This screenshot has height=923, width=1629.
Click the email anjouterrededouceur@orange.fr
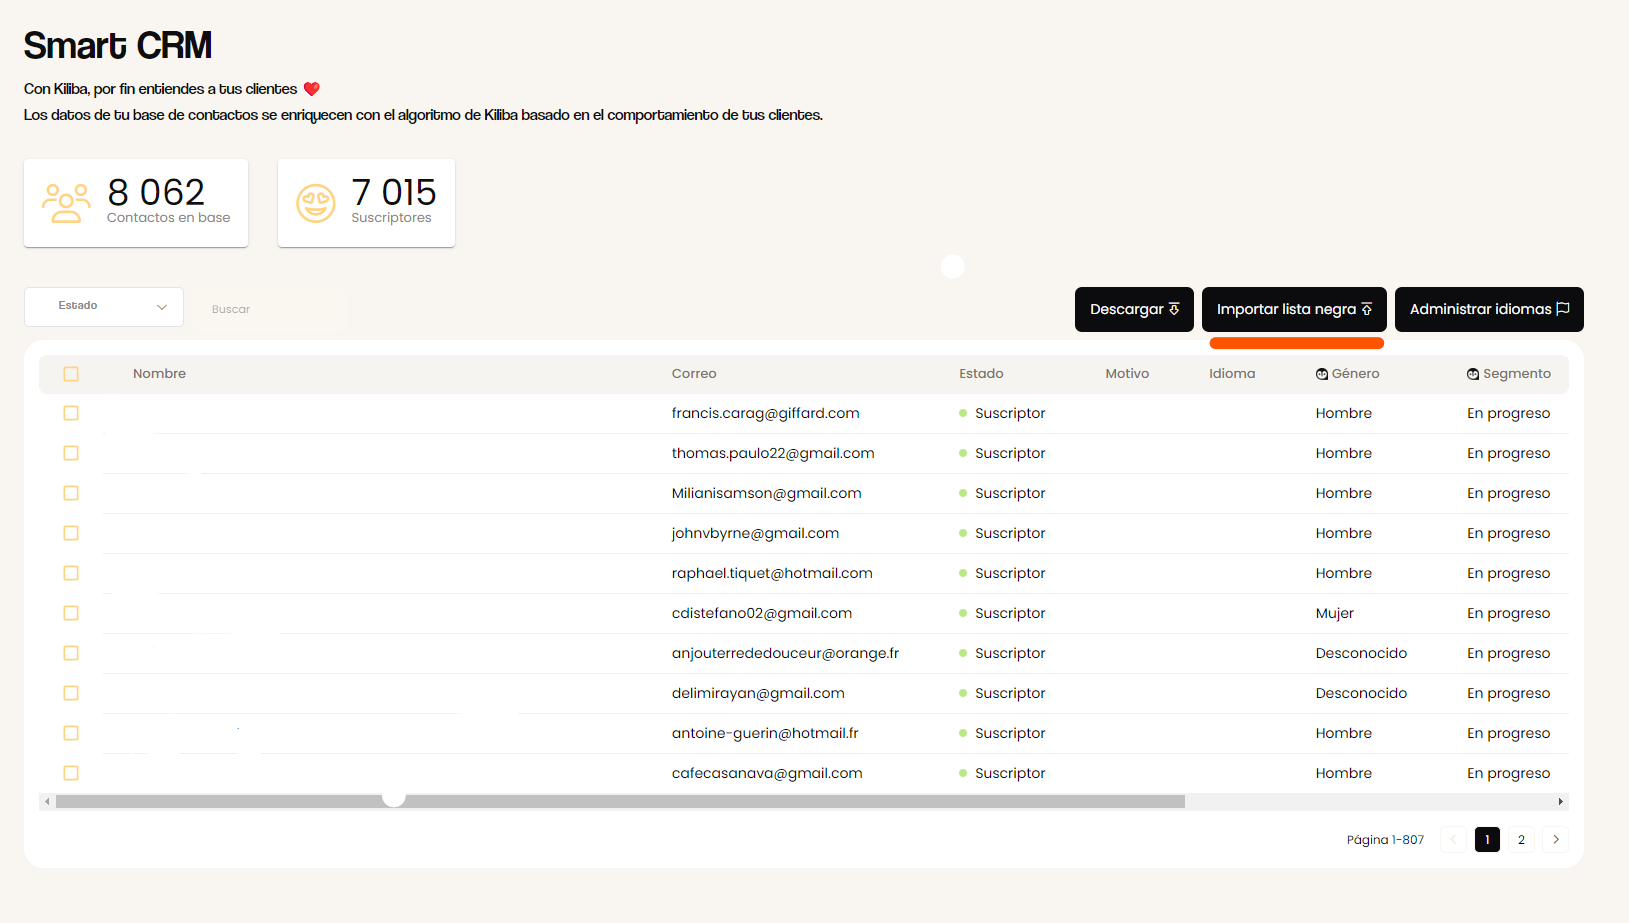[x=785, y=653]
